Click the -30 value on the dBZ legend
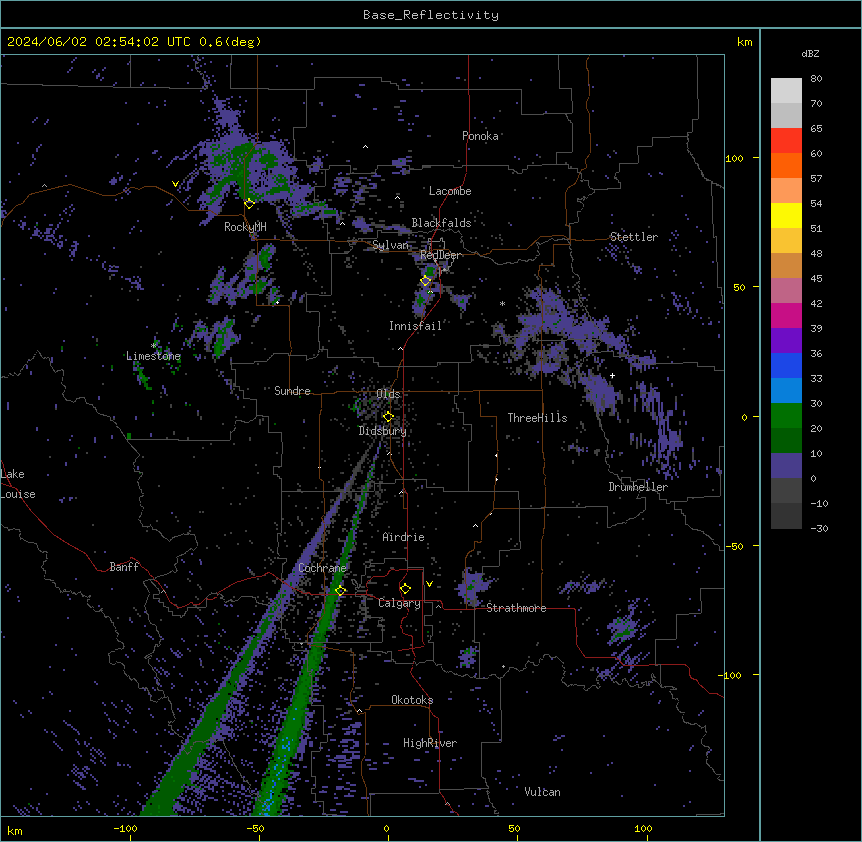 (x=819, y=528)
